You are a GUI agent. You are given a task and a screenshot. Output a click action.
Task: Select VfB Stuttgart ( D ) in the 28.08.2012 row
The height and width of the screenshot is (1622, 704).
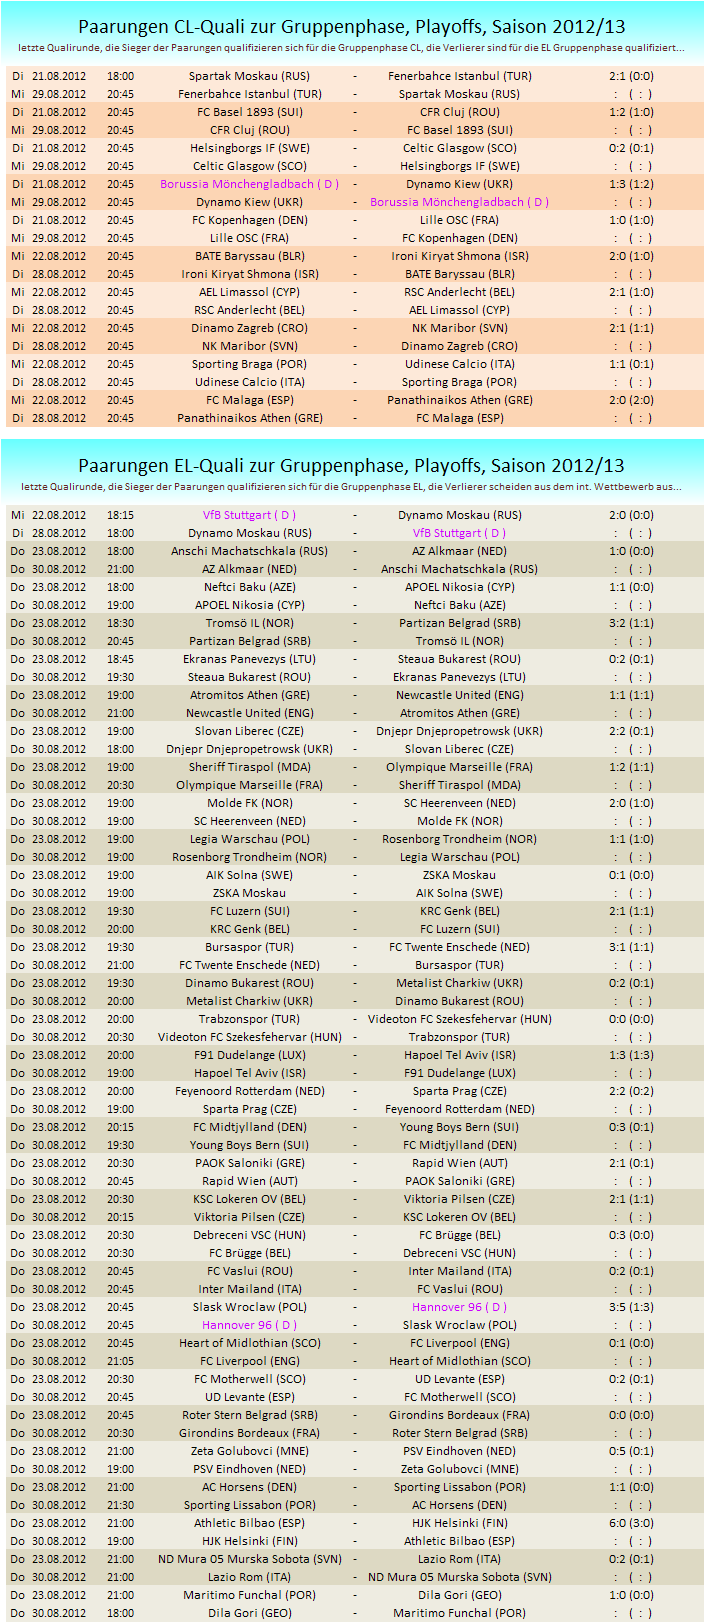[460, 533]
